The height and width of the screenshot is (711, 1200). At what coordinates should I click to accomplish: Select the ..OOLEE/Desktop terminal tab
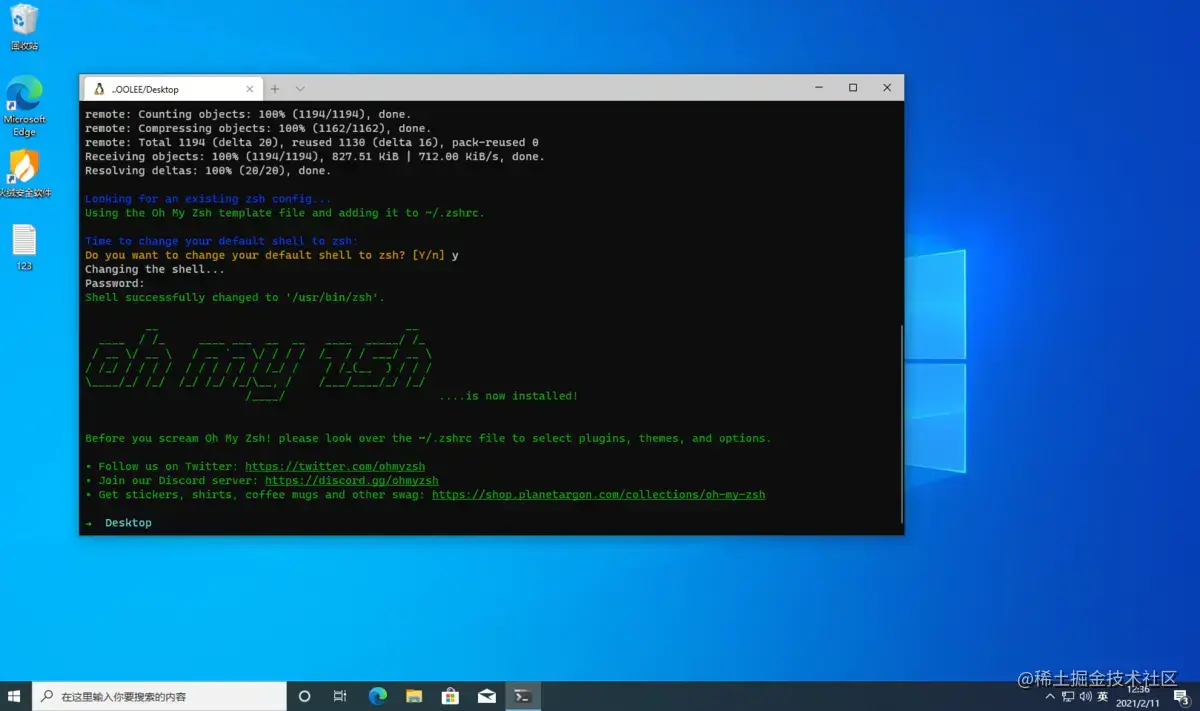[x=172, y=89]
